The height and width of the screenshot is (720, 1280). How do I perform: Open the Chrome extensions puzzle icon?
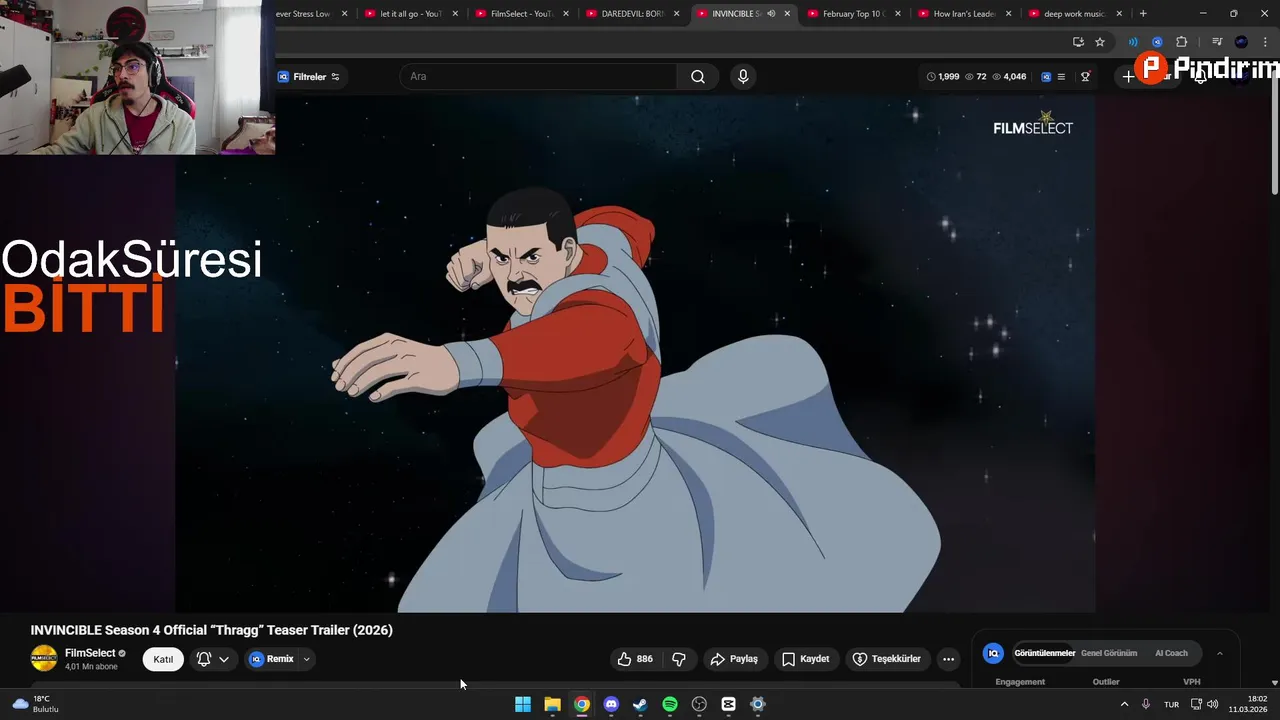coord(1181,42)
